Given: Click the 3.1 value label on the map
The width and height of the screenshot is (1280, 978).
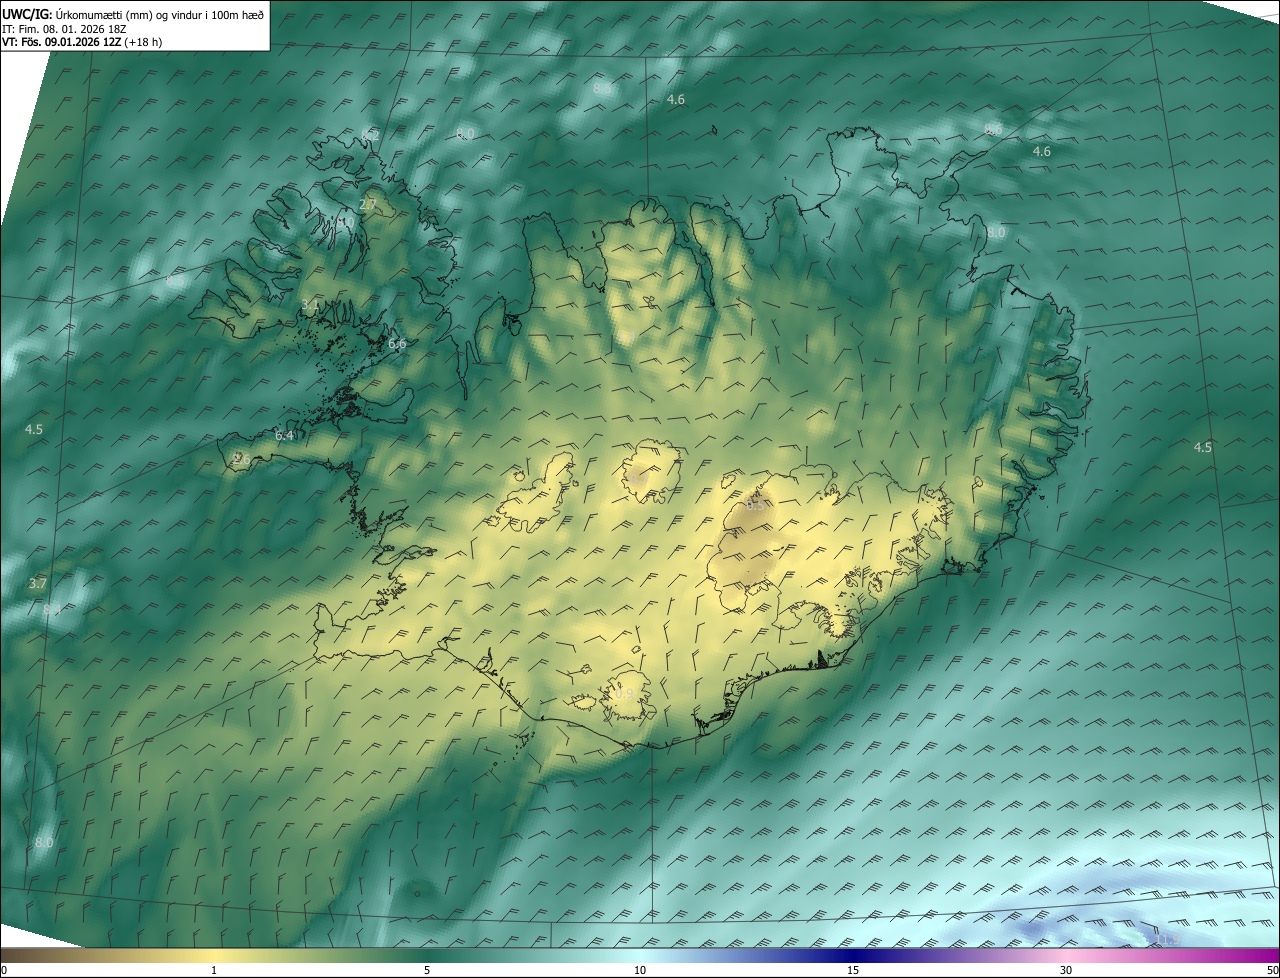Looking at the screenshot, I should [310, 305].
